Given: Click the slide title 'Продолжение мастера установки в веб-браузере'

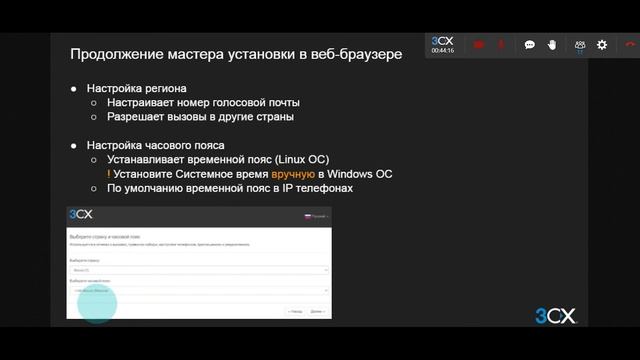Looking at the screenshot, I should [236, 54].
